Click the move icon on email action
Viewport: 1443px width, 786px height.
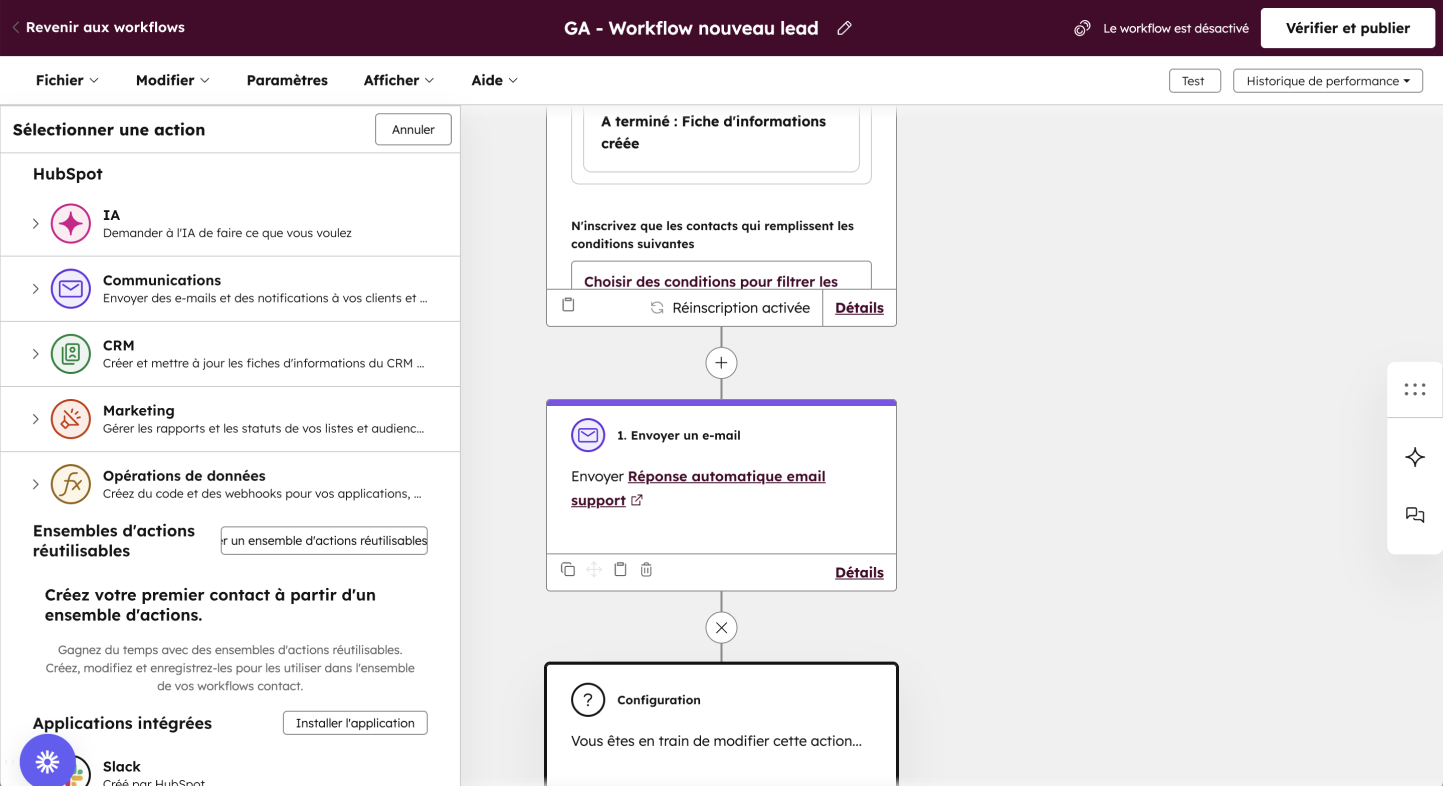(x=594, y=570)
